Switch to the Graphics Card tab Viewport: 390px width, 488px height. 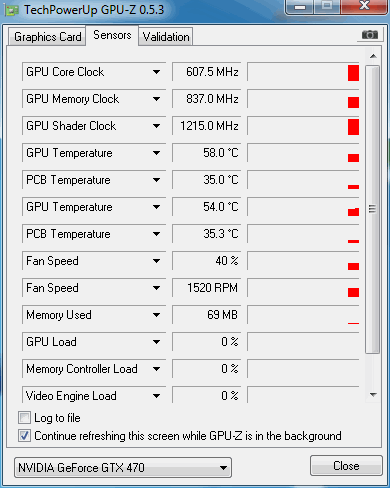[48, 37]
